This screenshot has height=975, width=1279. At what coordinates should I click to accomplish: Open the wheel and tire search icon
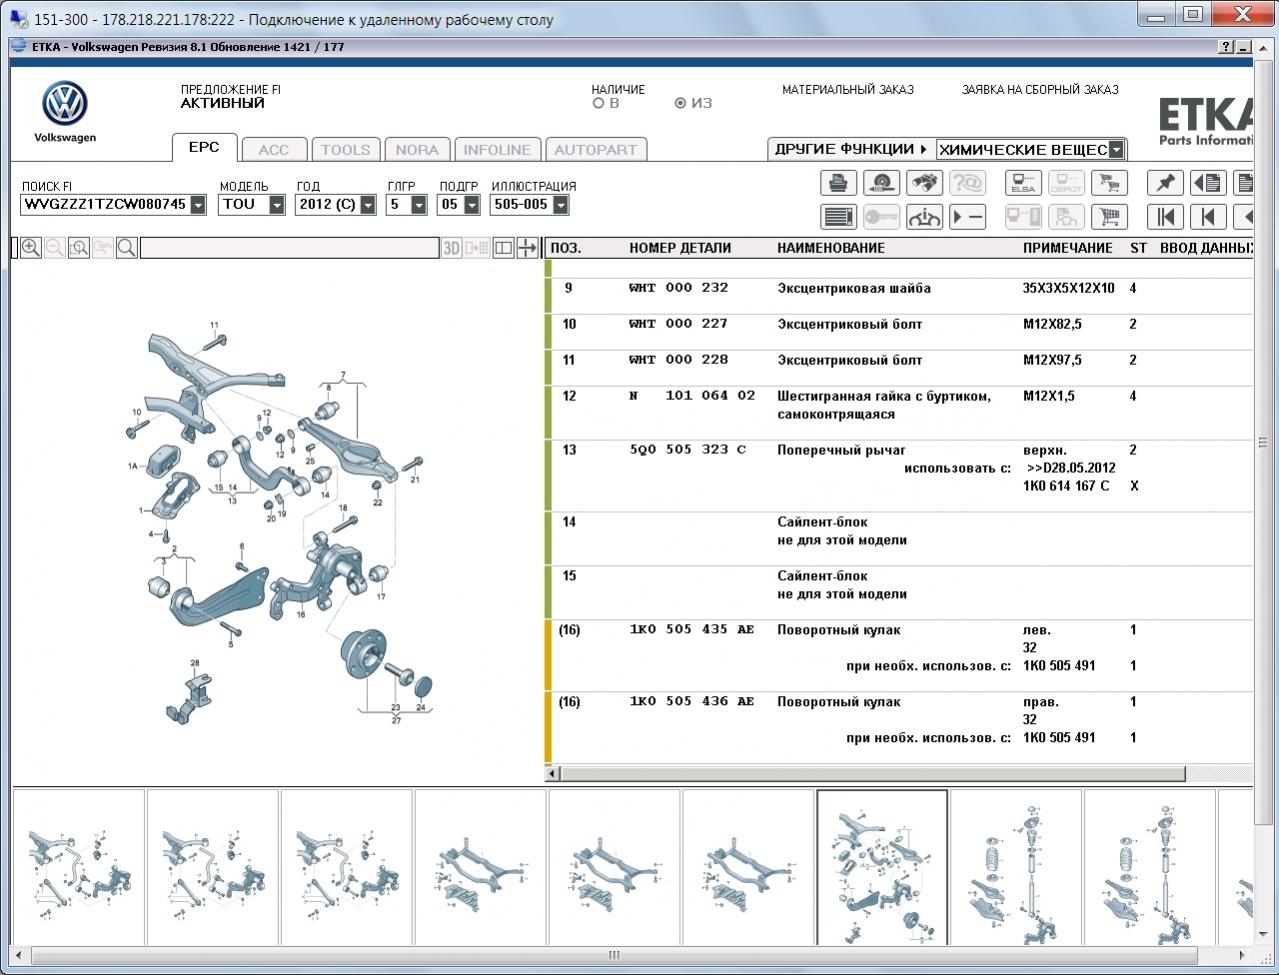881,183
